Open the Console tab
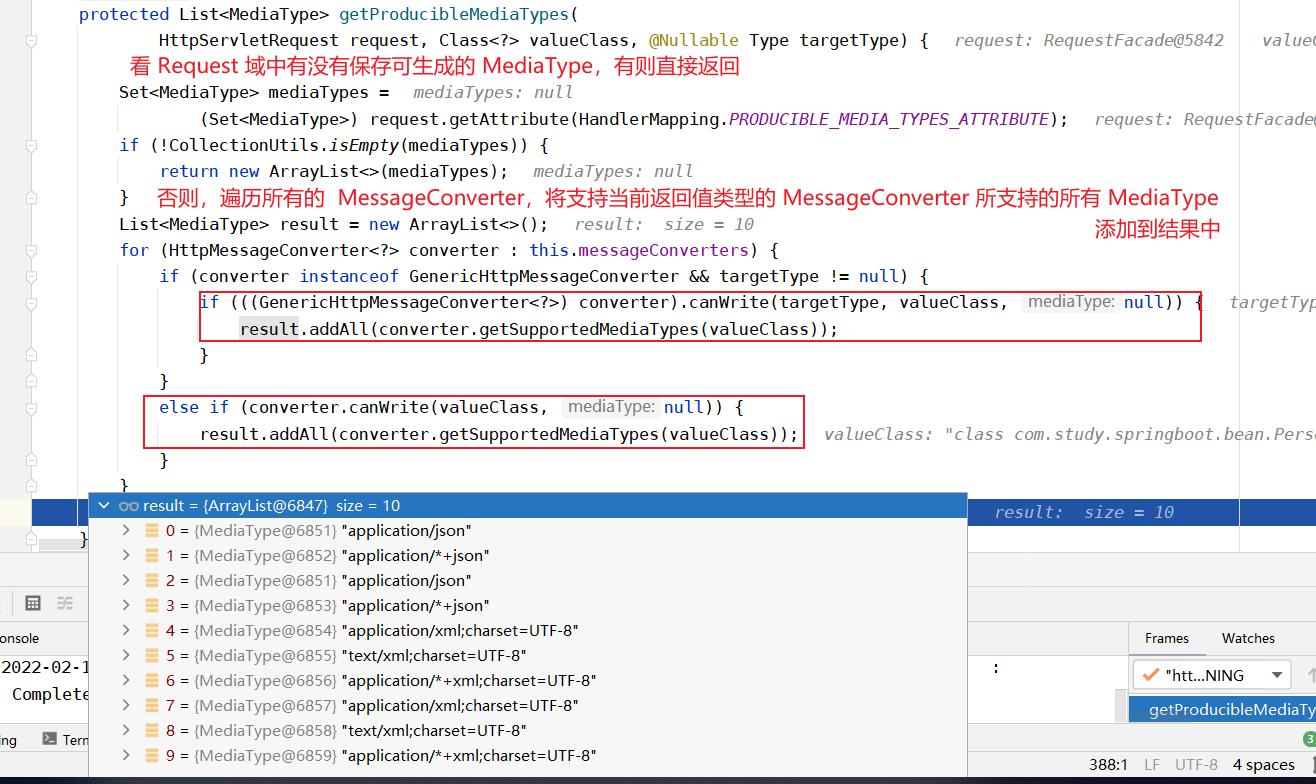Screen dimensions: 1316x784 click(x=19, y=638)
